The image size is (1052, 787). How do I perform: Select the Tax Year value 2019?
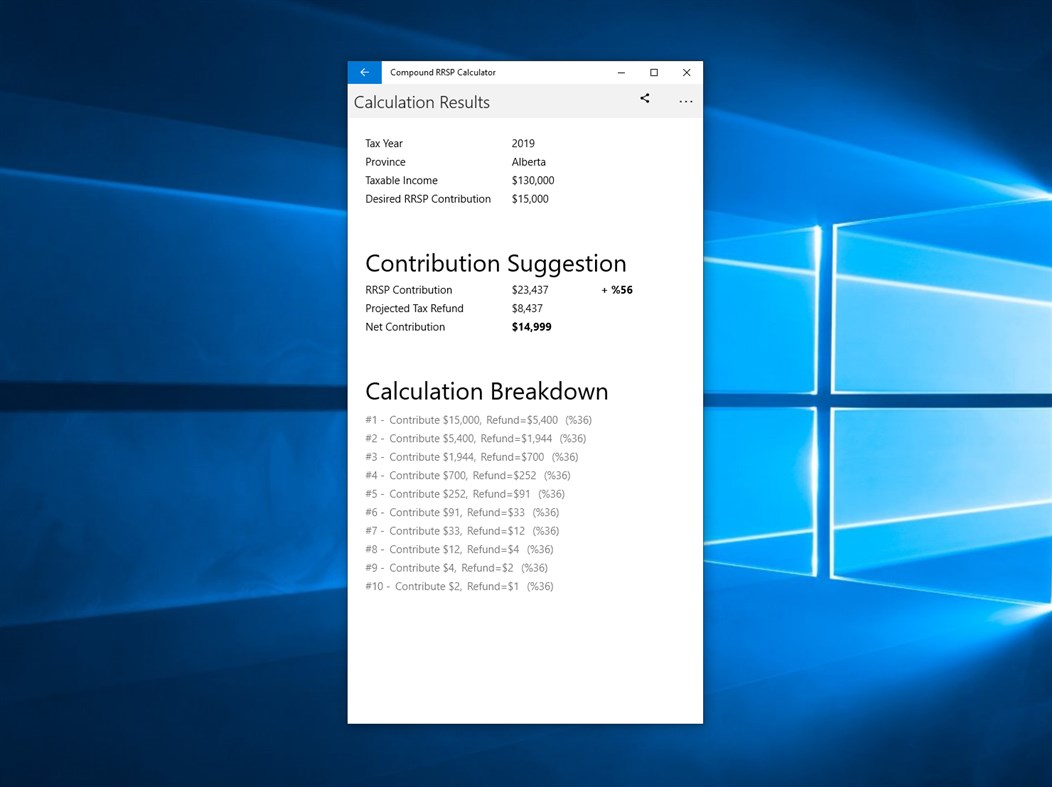[523, 143]
